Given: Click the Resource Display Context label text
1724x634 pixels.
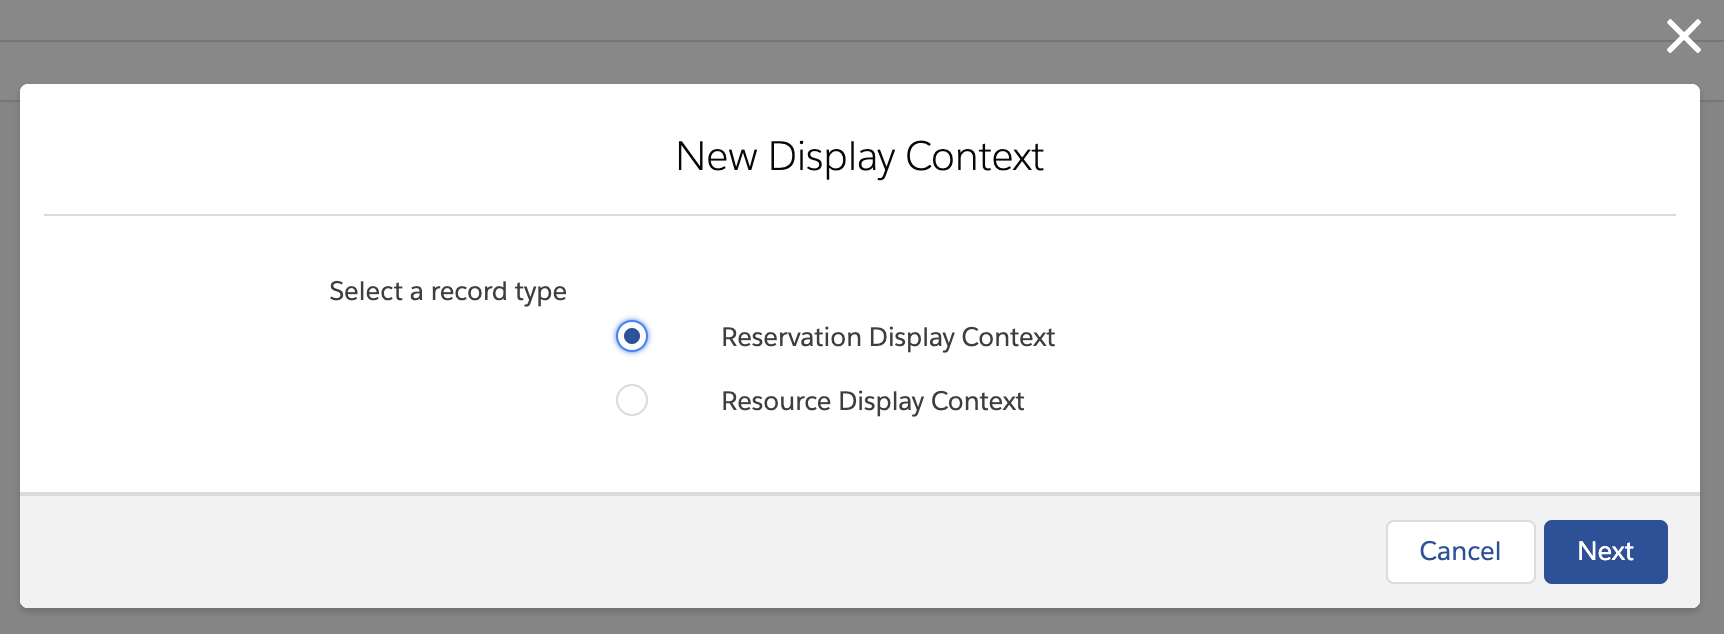Looking at the screenshot, I should [872, 402].
